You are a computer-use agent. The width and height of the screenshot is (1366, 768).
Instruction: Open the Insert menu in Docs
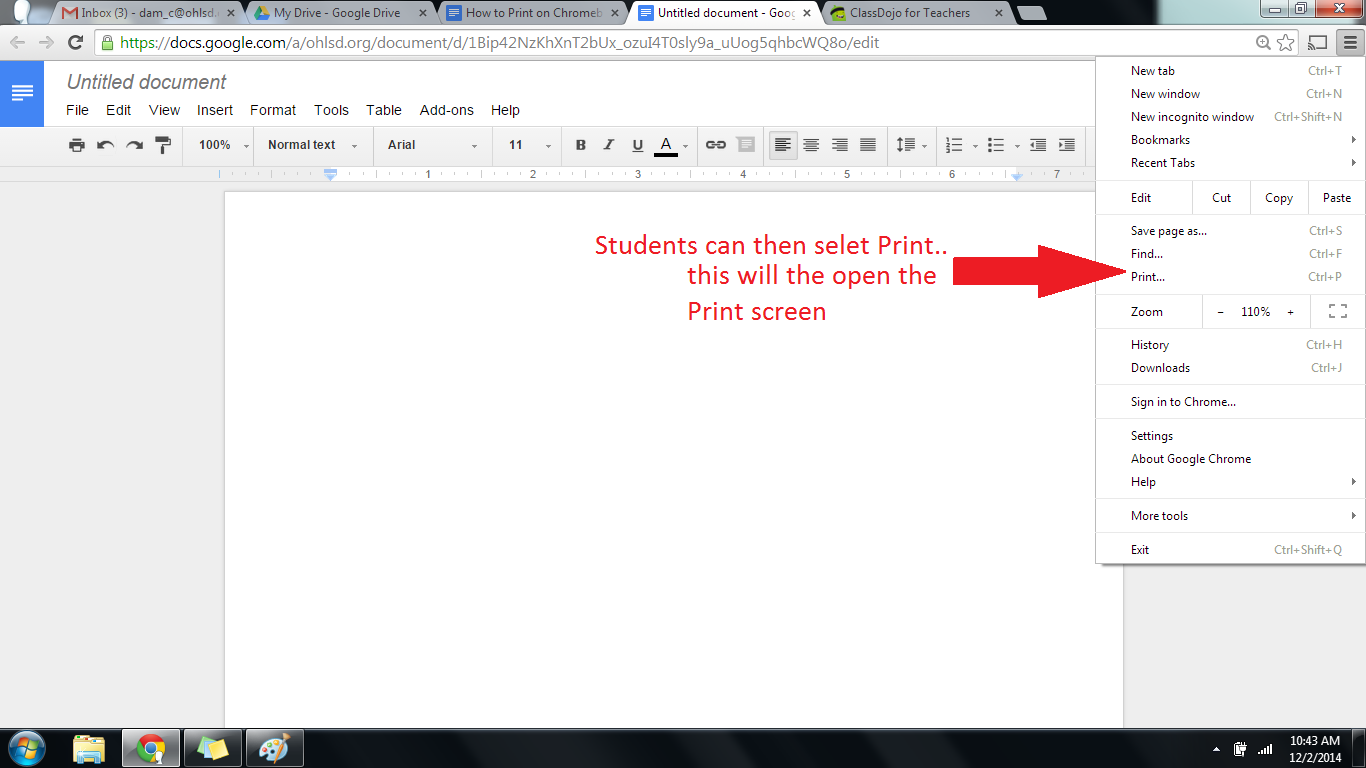[214, 110]
